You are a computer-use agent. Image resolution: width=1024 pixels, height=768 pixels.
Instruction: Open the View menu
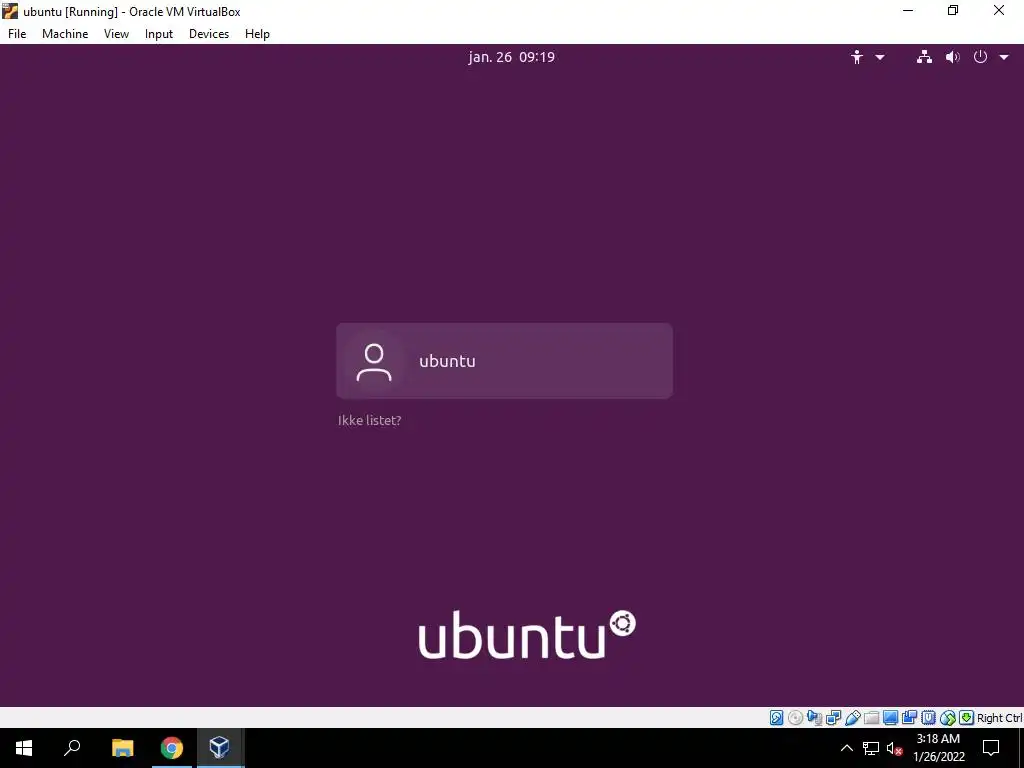coord(116,34)
